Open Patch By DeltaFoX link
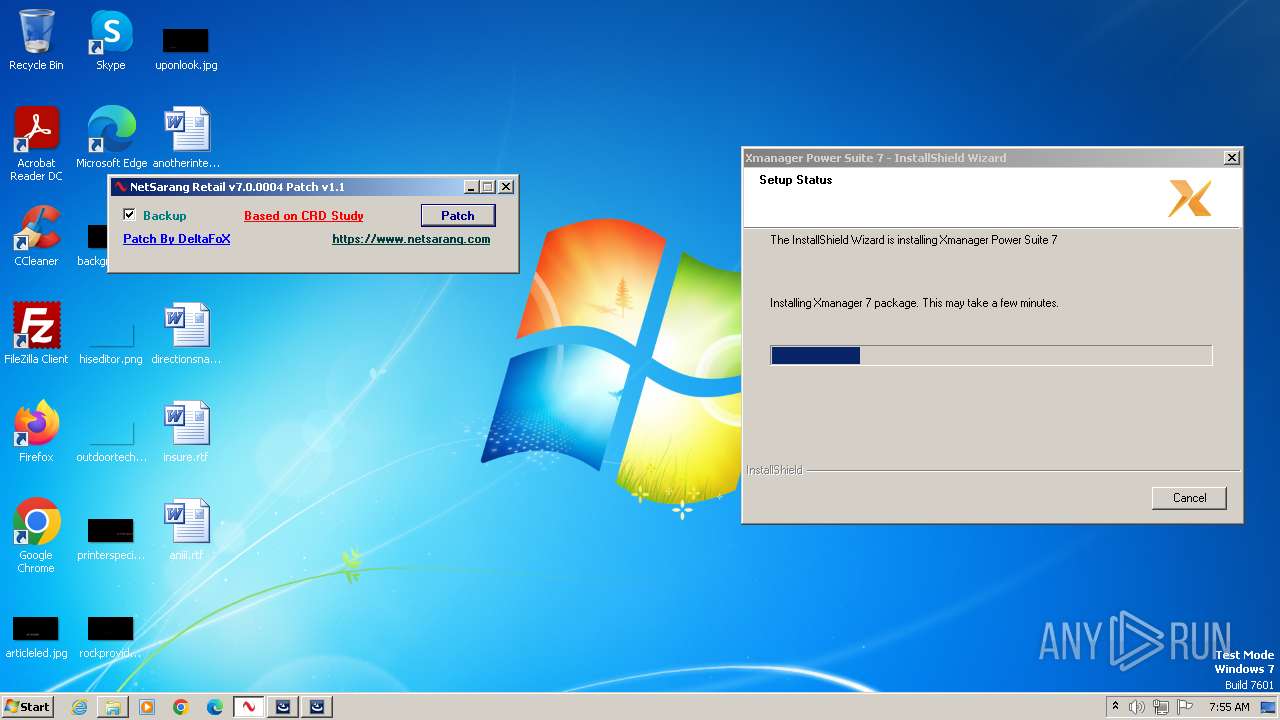The width and height of the screenshot is (1280, 720). [177, 239]
